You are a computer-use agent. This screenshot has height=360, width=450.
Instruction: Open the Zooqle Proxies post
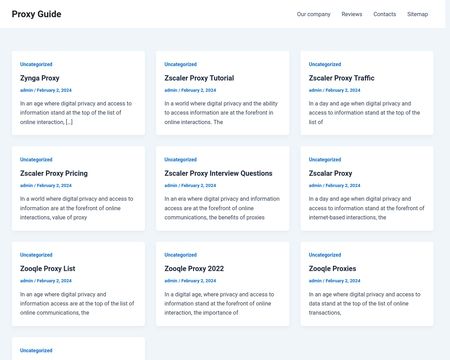[332, 269]
